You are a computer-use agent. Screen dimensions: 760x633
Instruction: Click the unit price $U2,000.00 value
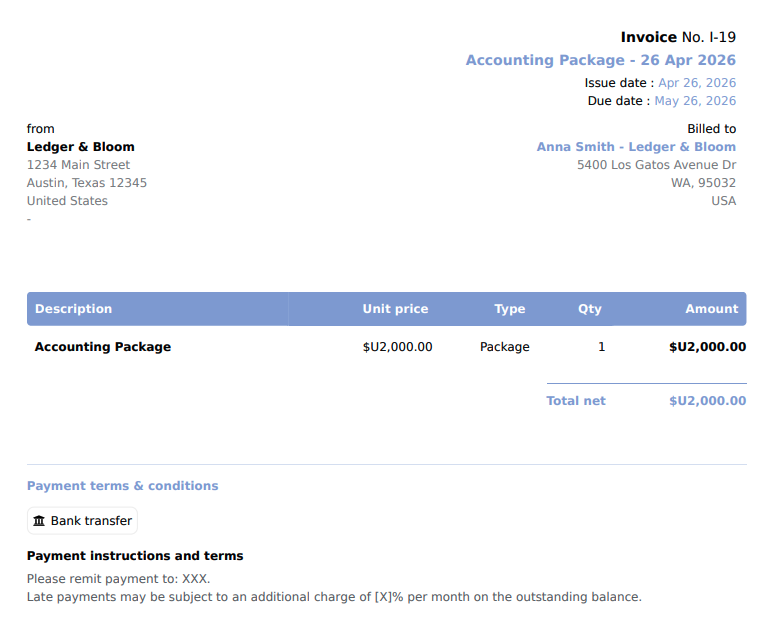tap(397, 347)
